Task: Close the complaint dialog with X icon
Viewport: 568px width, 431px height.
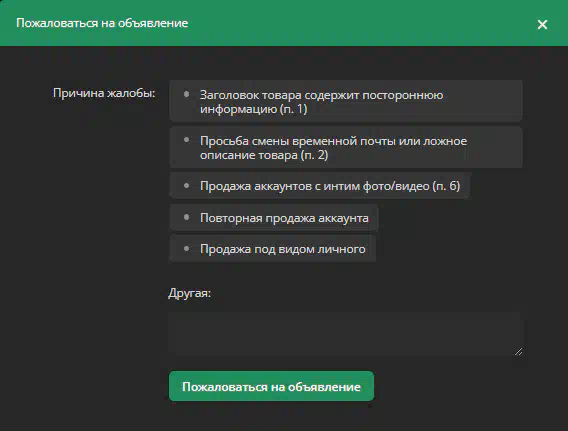Action: [542, 24]
